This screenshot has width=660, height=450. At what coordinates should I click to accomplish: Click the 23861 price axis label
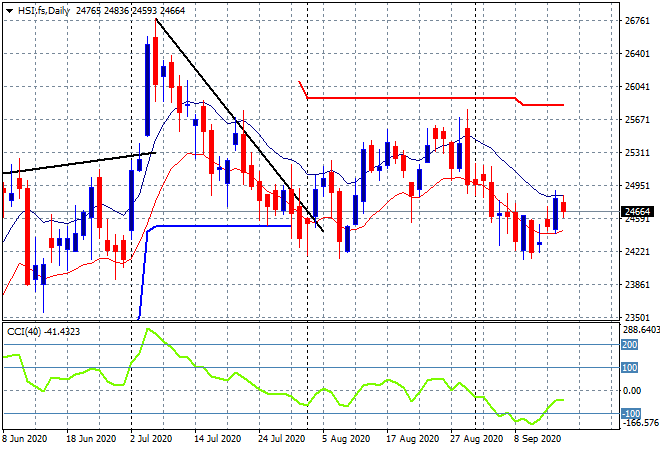pyautogui.click(x=637, y=284)
